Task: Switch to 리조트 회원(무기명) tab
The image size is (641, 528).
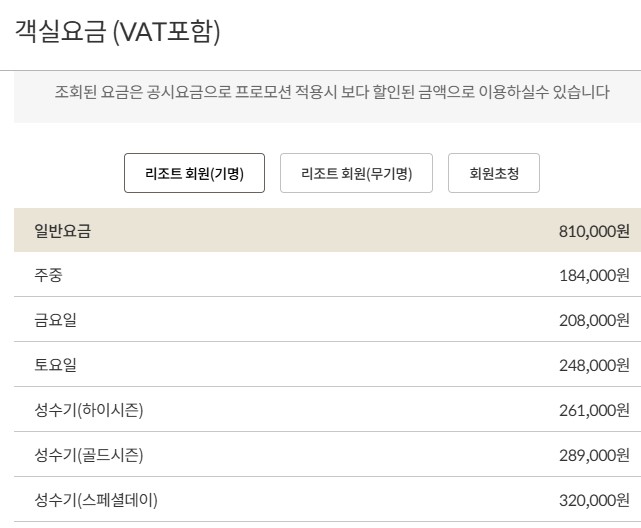Action: (x=356, y=173)
